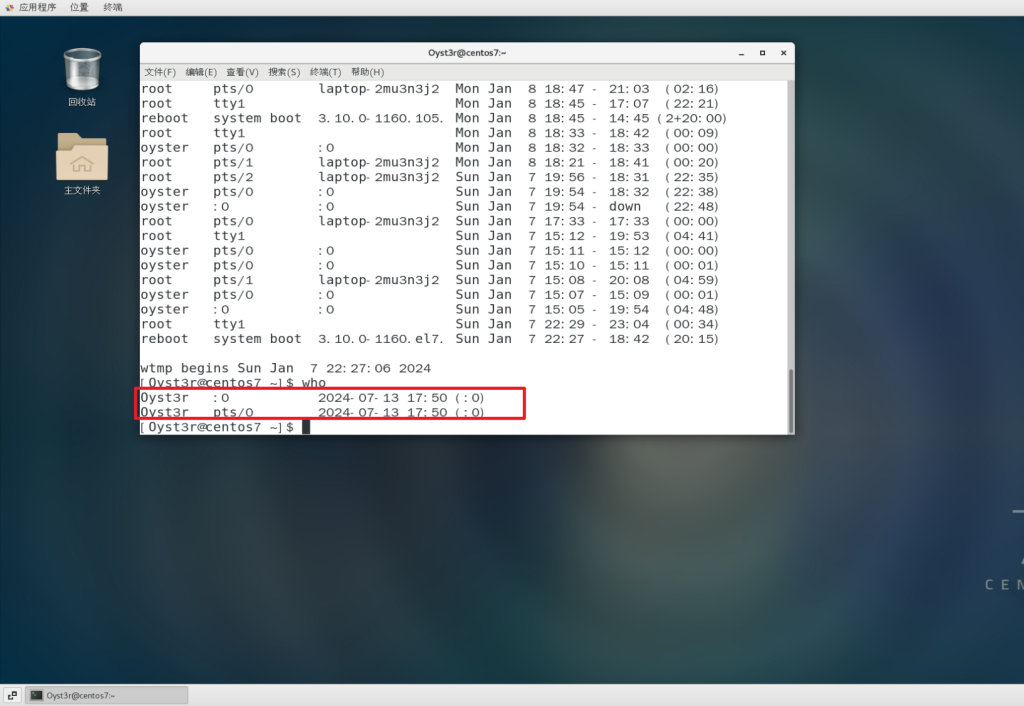Open the 文件(F) menu in terminal
The image size is (1024, 706).
coord(160,72)
